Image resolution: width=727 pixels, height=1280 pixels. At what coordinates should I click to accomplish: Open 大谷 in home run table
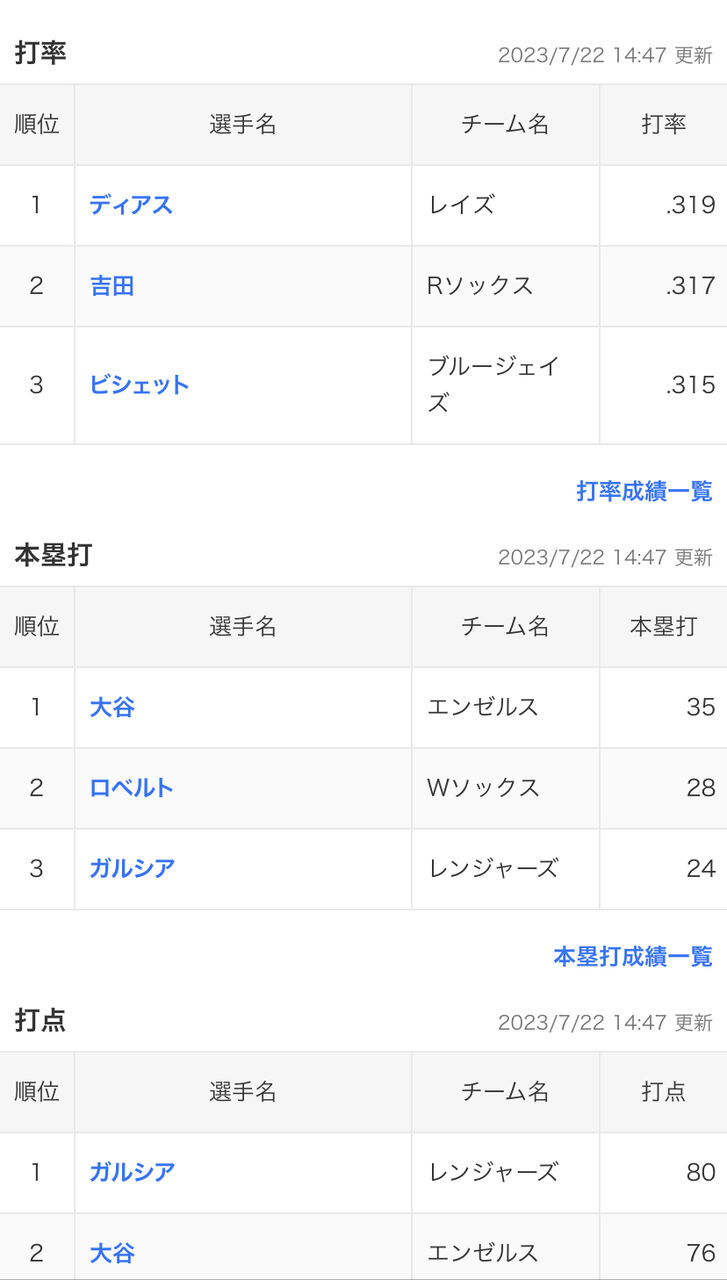[112, 707]
